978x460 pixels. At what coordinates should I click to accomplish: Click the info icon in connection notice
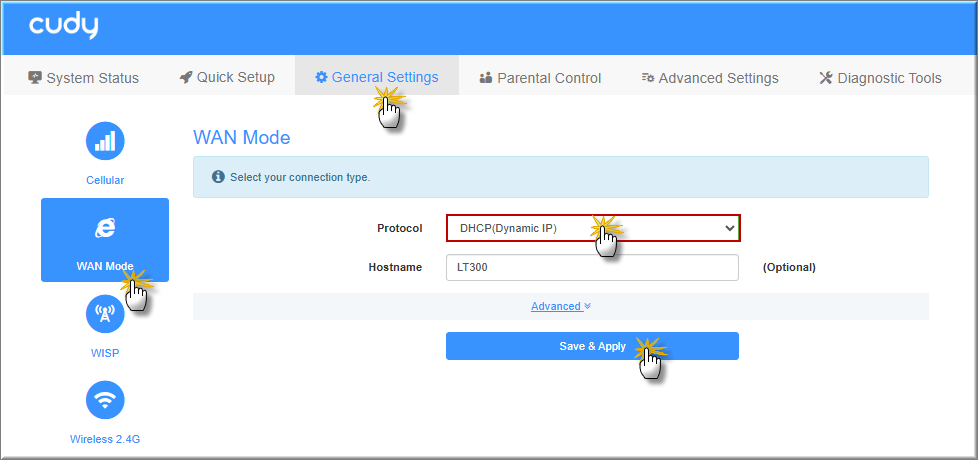click(218, 177)
